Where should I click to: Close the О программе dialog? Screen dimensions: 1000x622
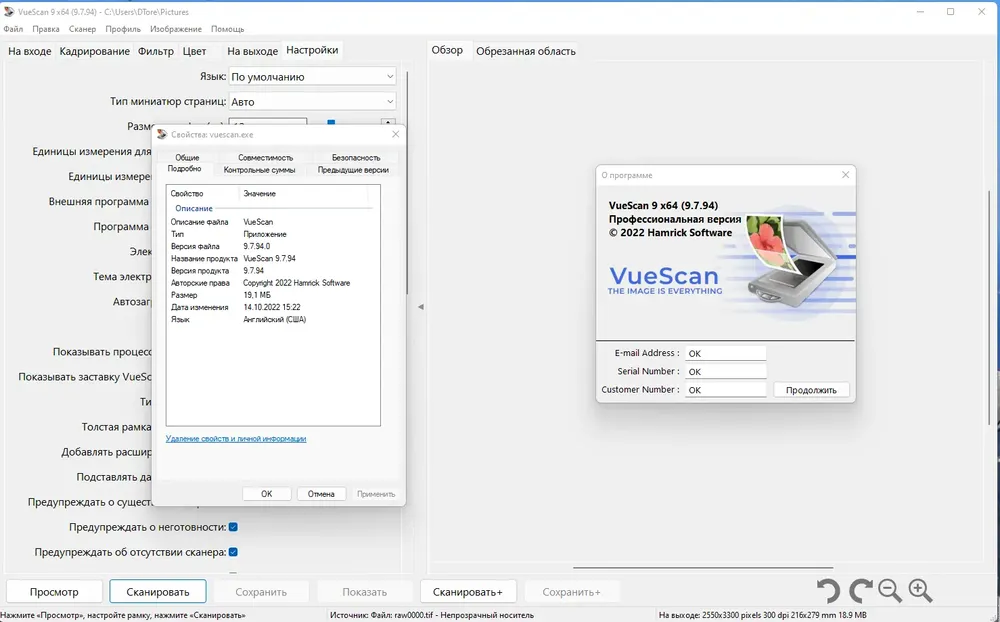pos(846,175)
